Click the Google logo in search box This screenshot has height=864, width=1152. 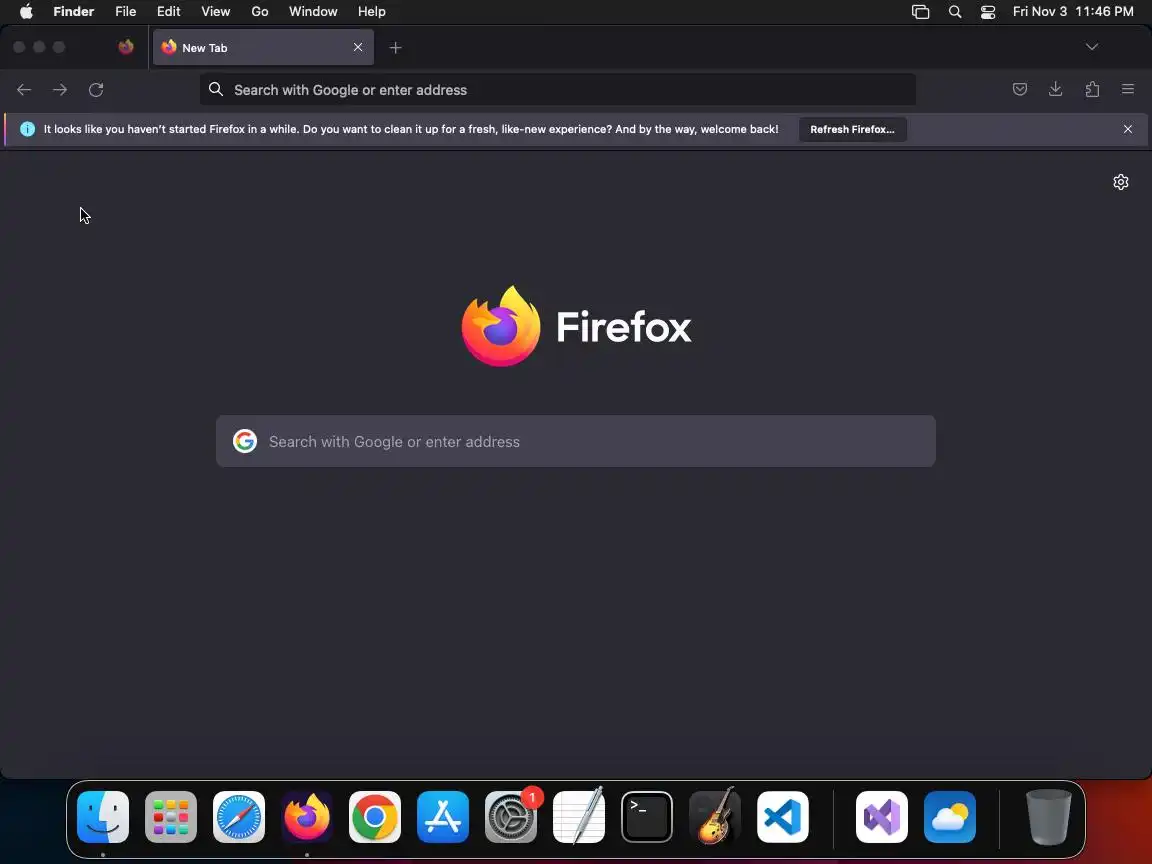pyautogui.click(x=245, y=442)
